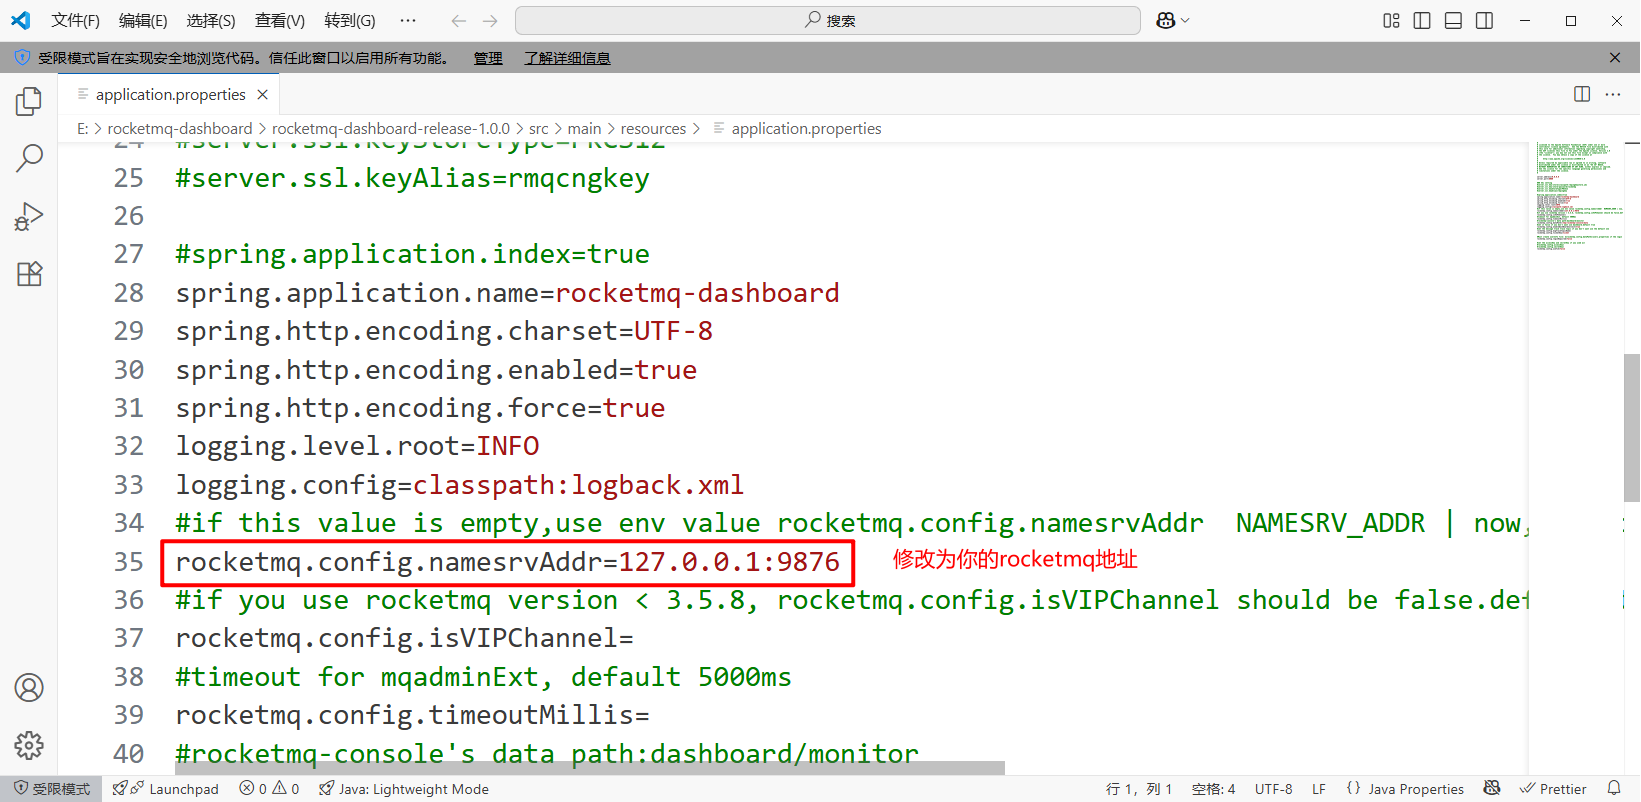Viewport: 1641px width, 802px height.
Task: Change indentation 空格: 4 setting
Action: click(x=1214, y=789)
